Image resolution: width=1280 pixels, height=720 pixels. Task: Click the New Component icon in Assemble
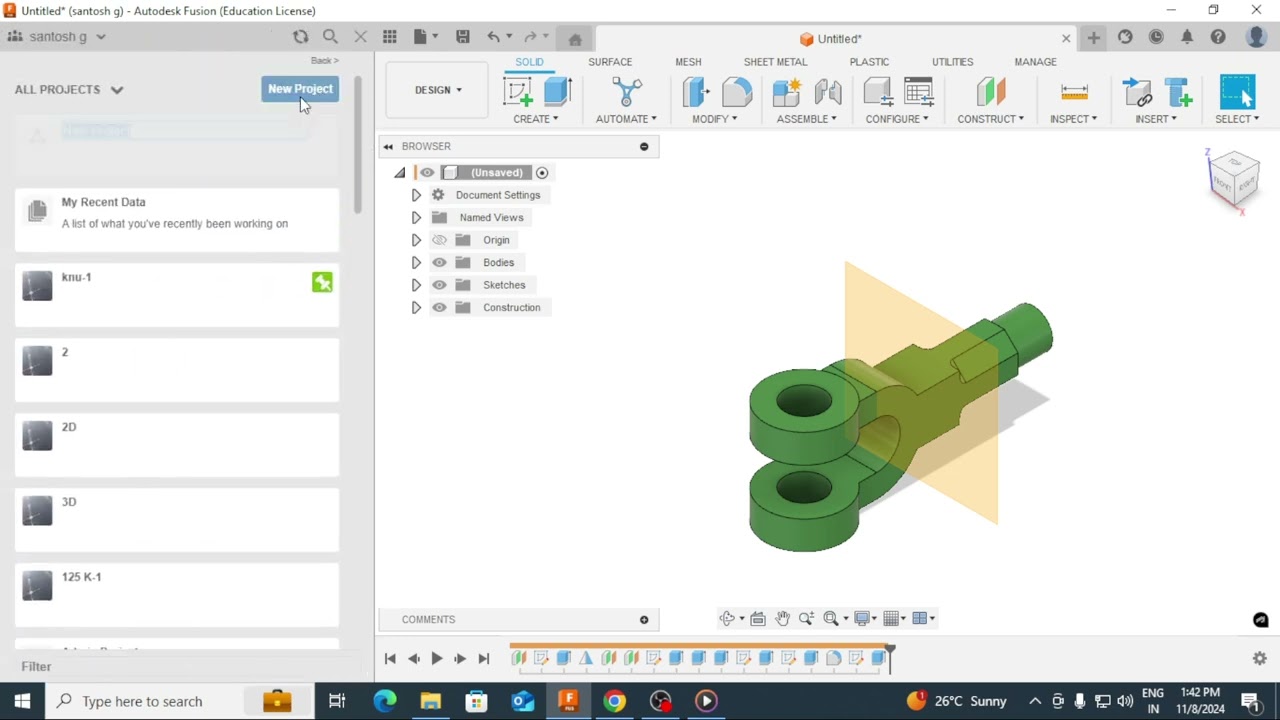point(787,92)
